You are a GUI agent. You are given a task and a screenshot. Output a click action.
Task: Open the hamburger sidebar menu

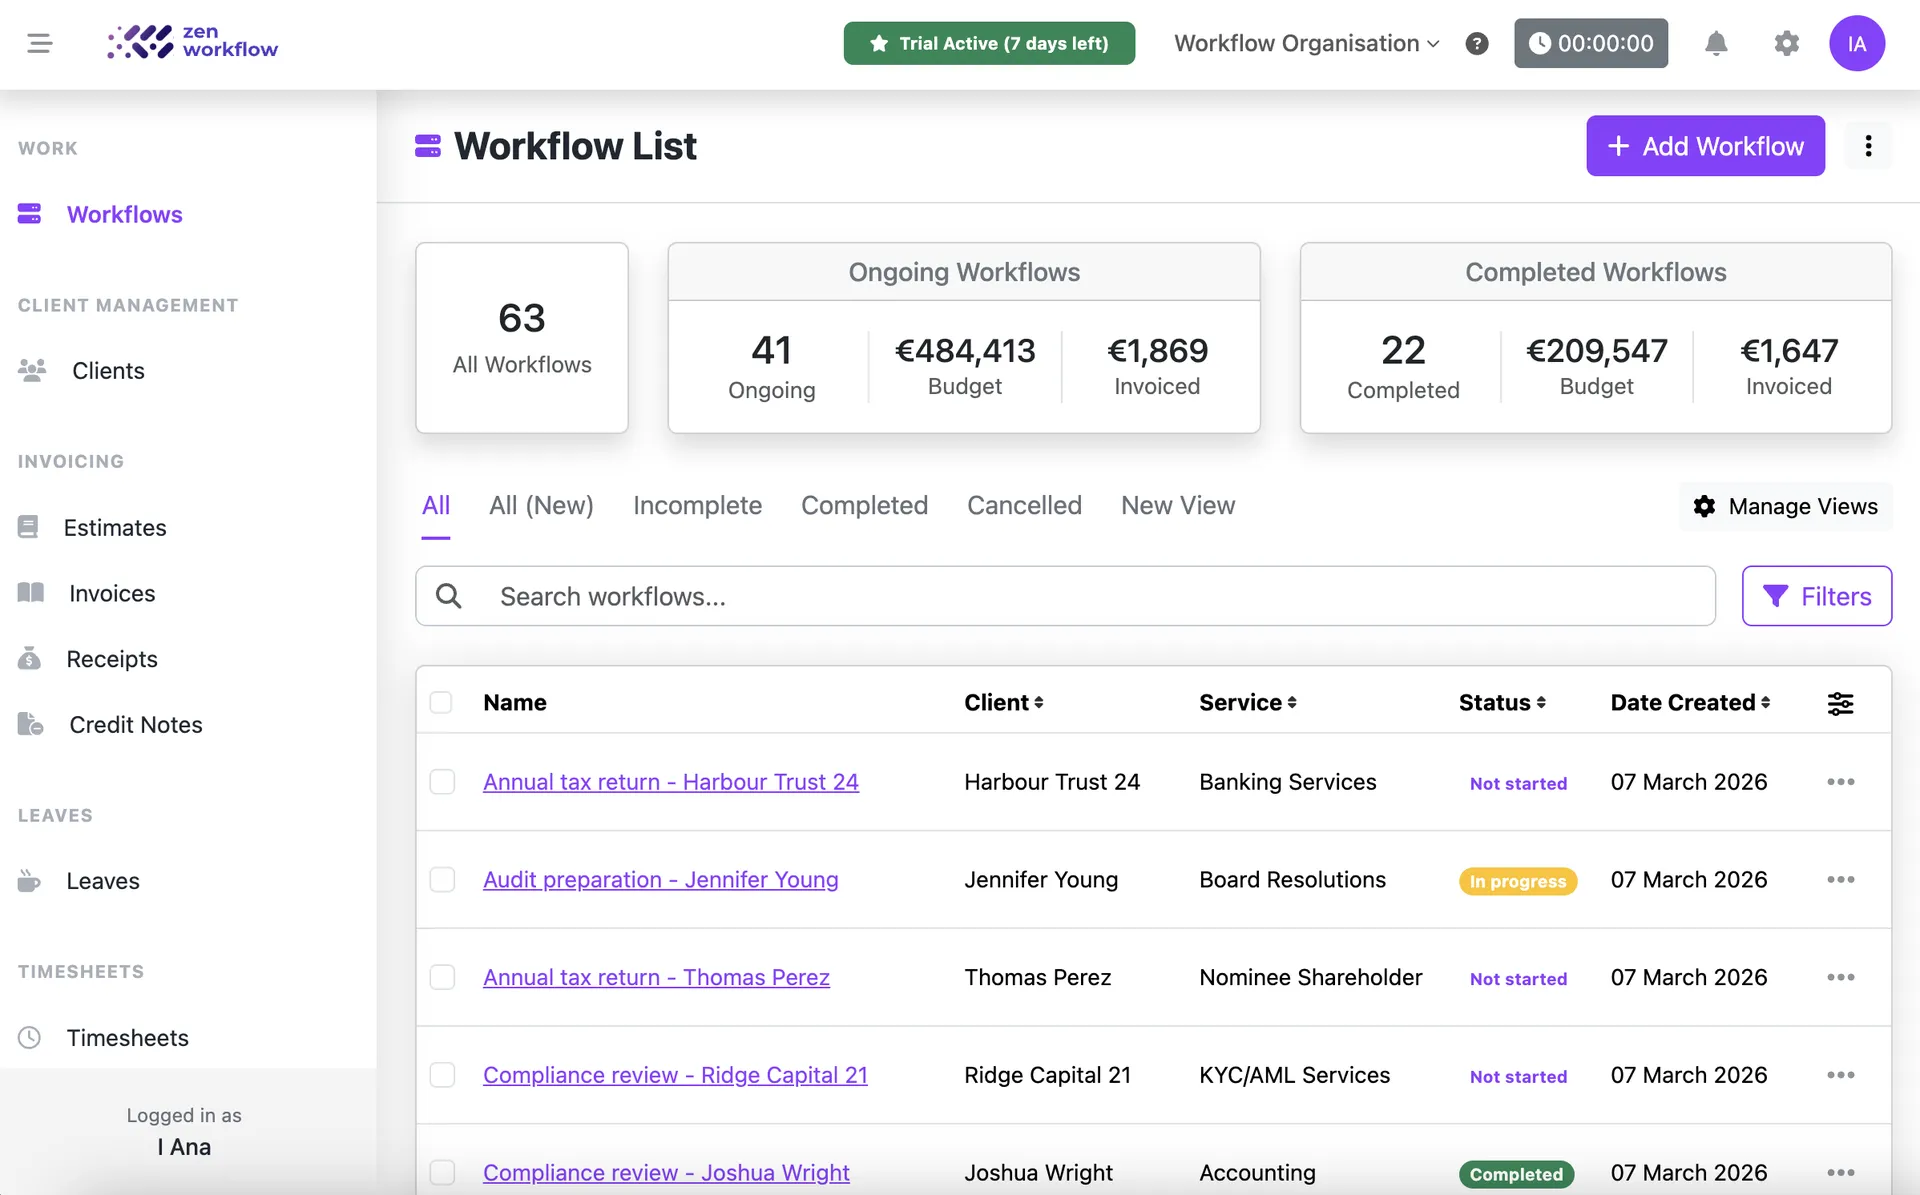[40, 43]
